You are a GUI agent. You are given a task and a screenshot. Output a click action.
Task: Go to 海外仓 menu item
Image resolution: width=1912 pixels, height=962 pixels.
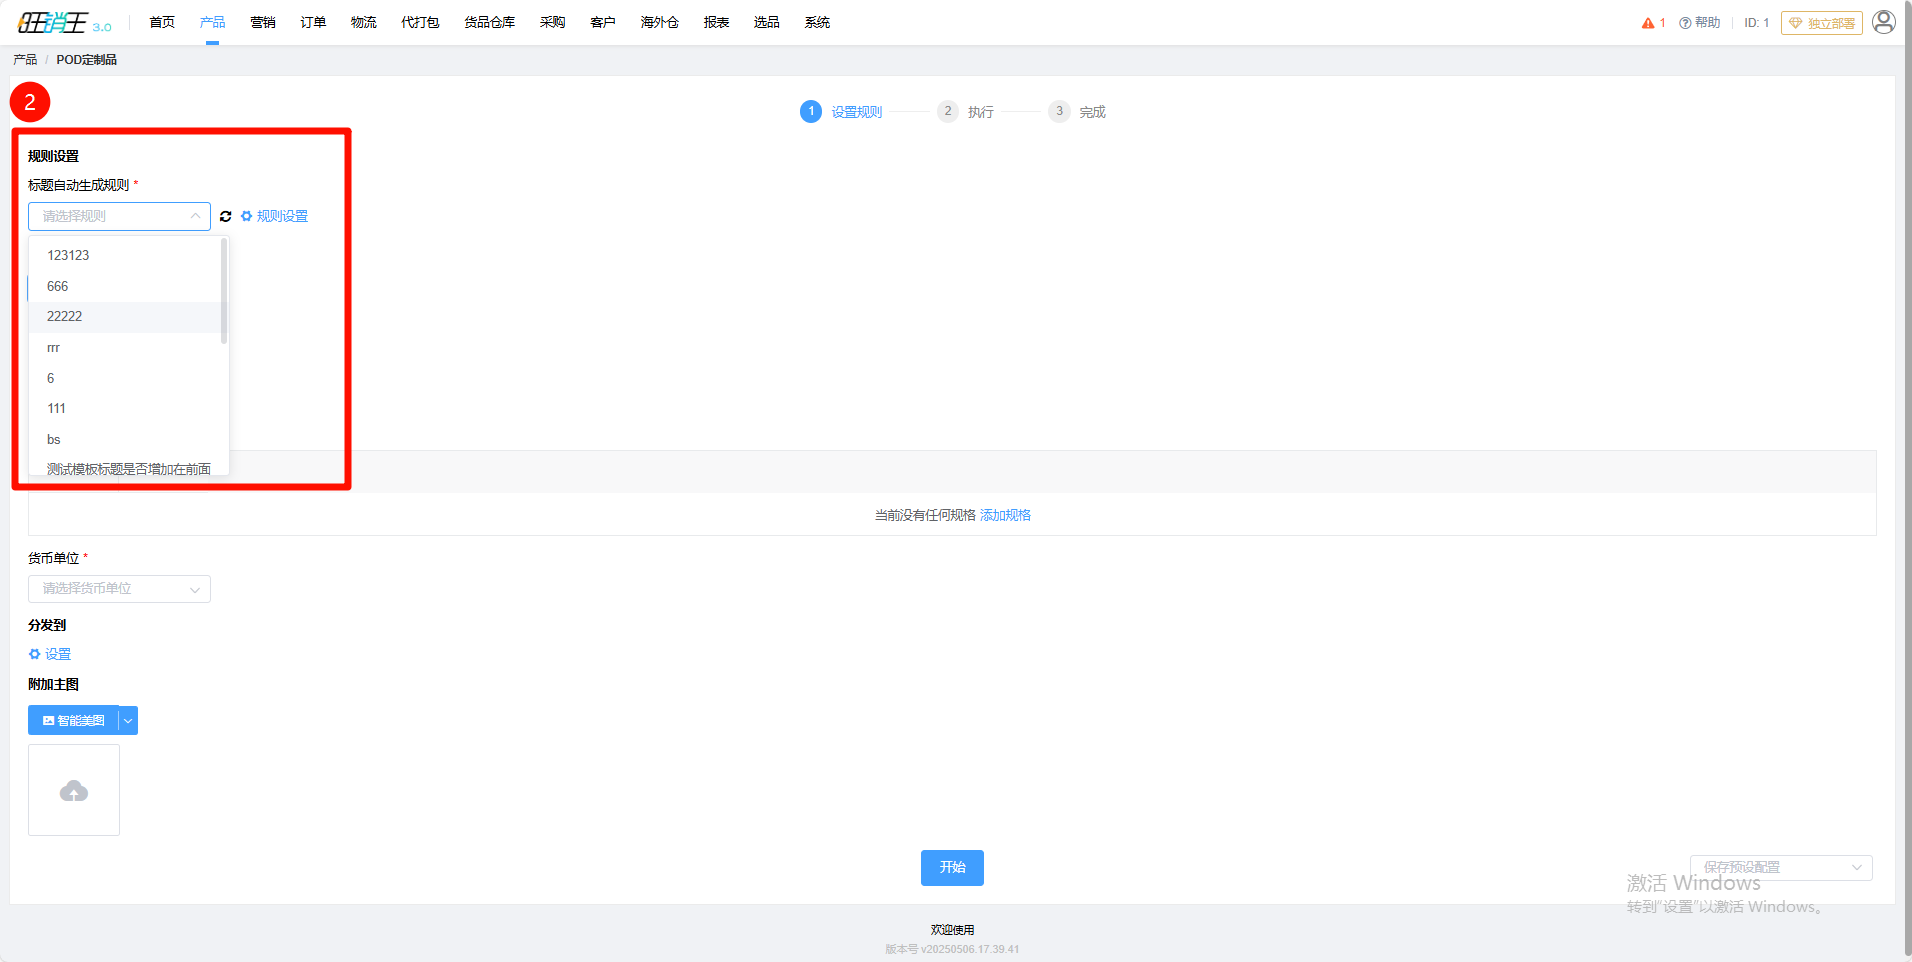point(660,22)
